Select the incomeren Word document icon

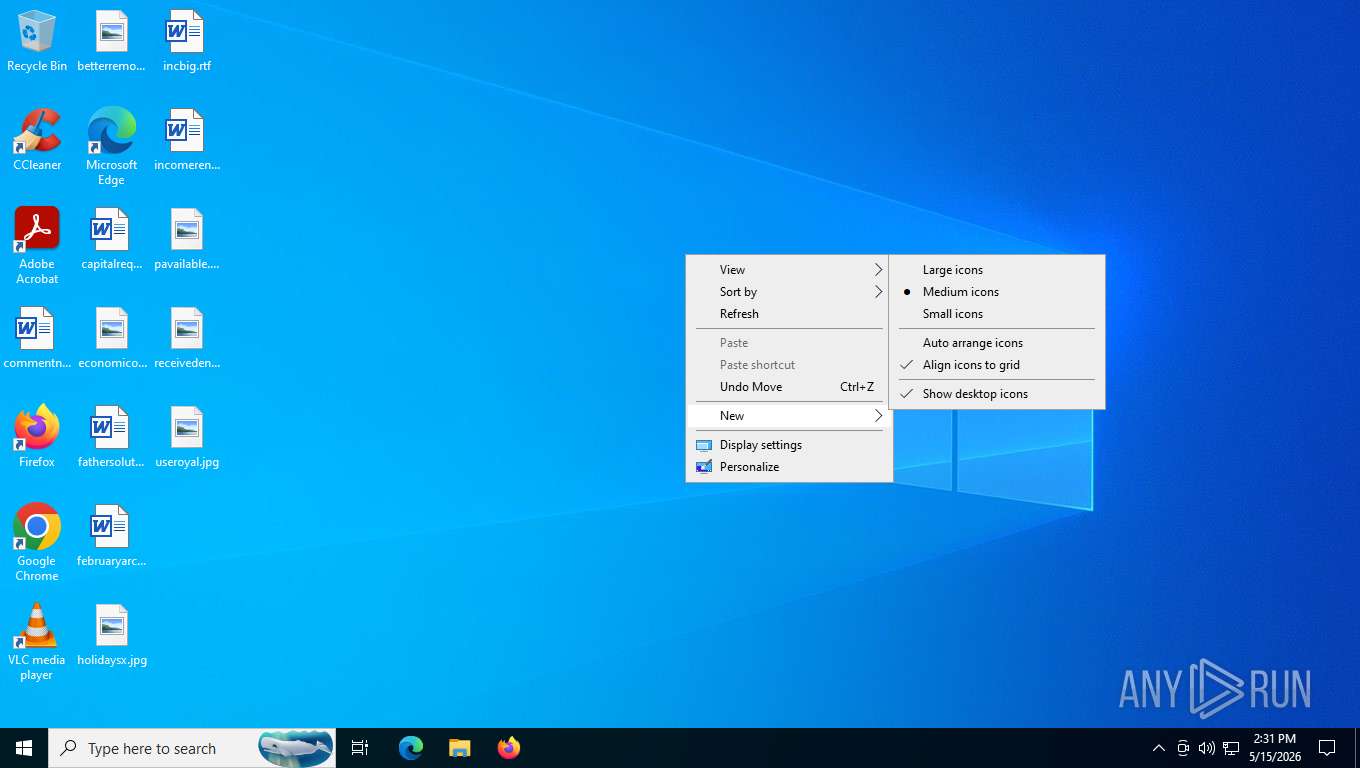(187, 140)
